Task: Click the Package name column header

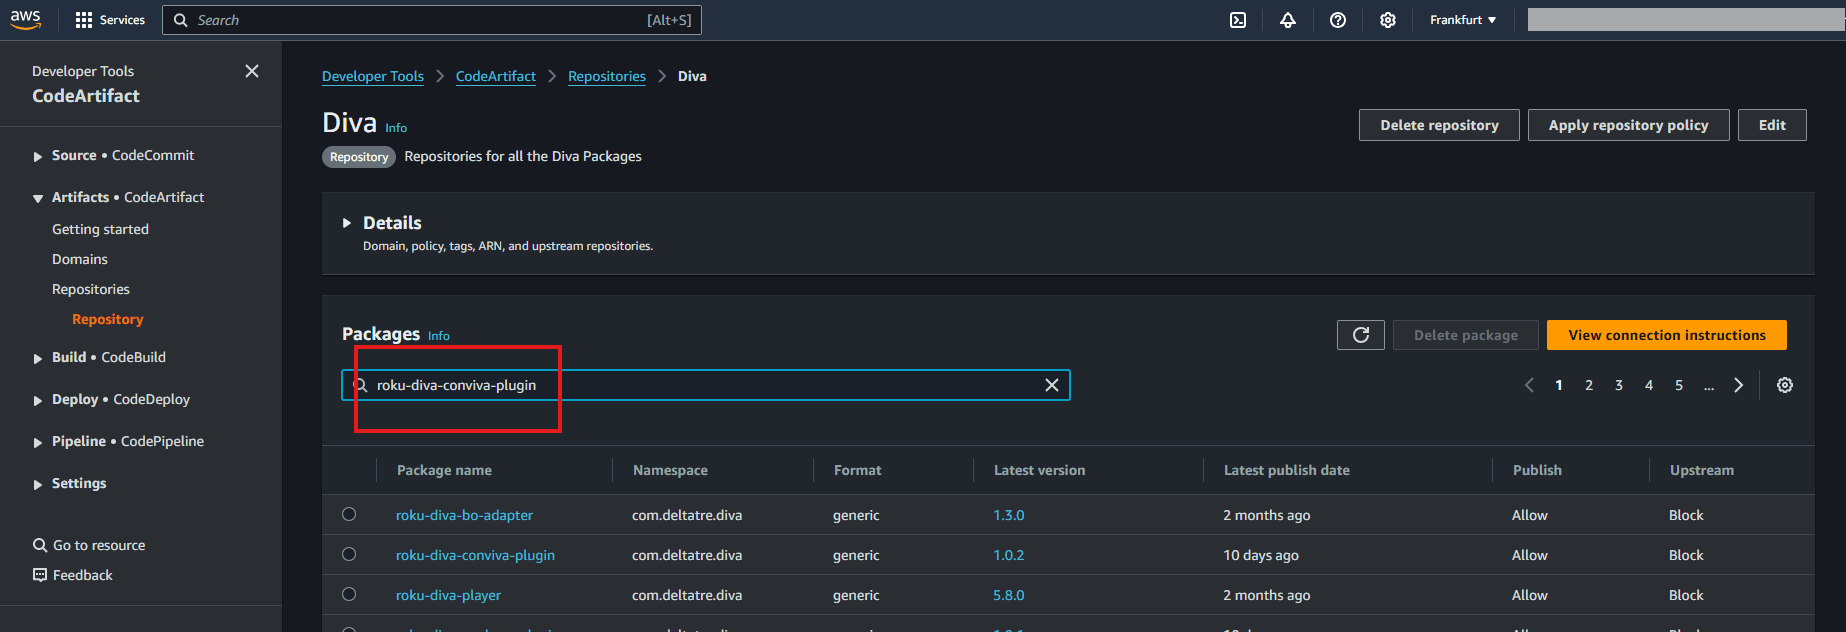Action: 444,470
